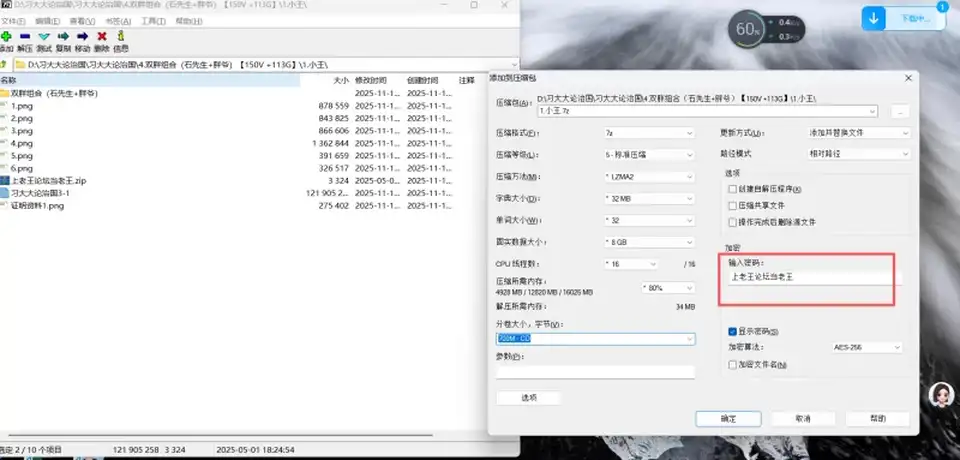This screenshot has width=960, height=460.
Task: Close the Add to Archive dialog
Action: point(908,78)
